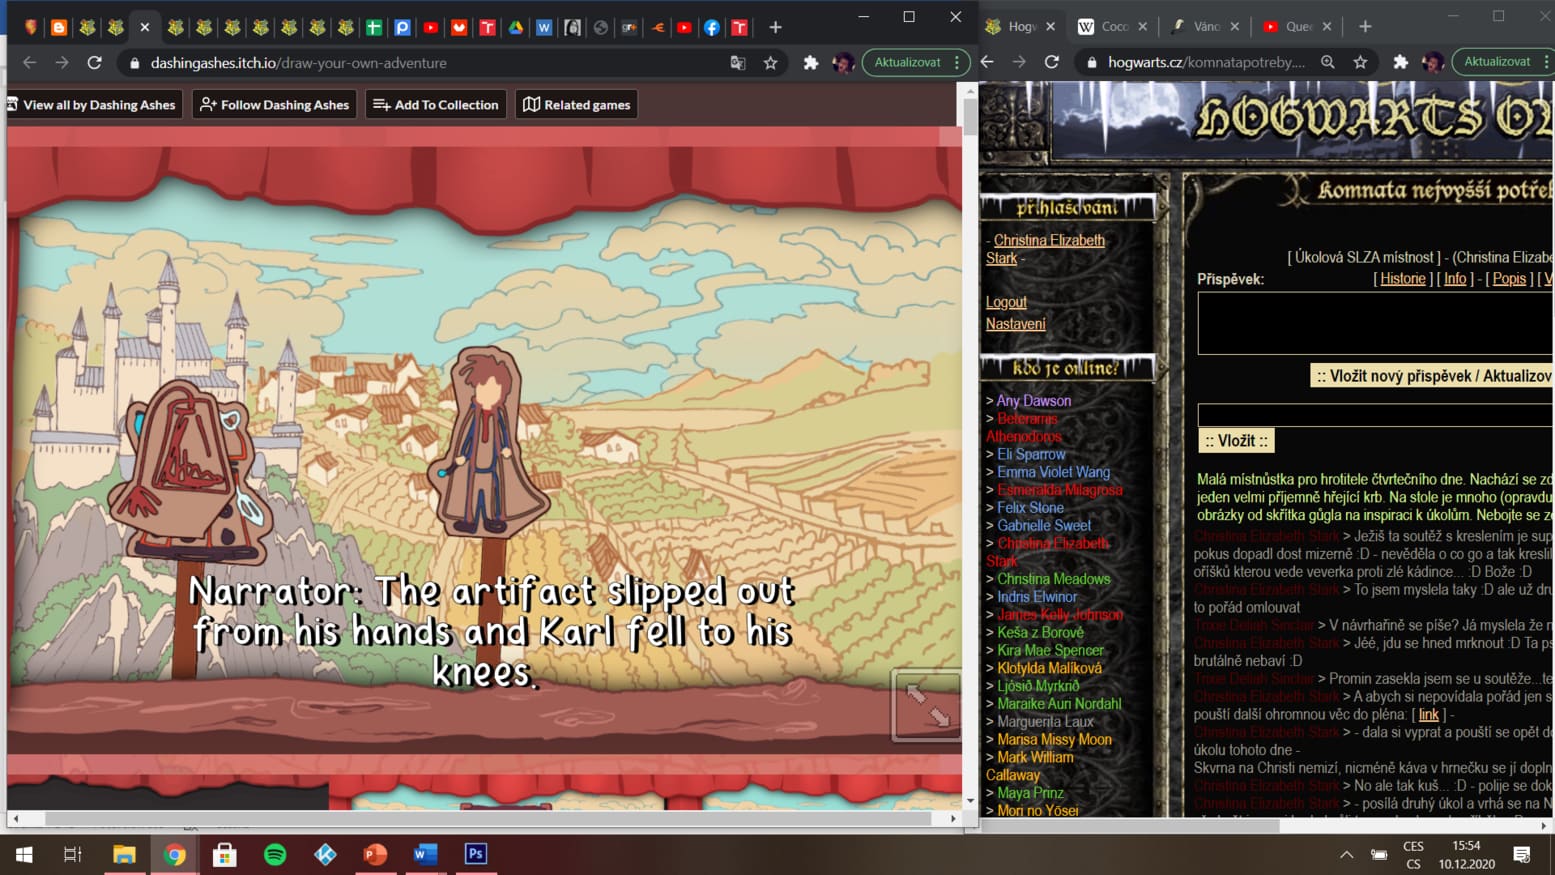
Task: Switch to the Pandora P tab
Action: [x=402, y=27]
